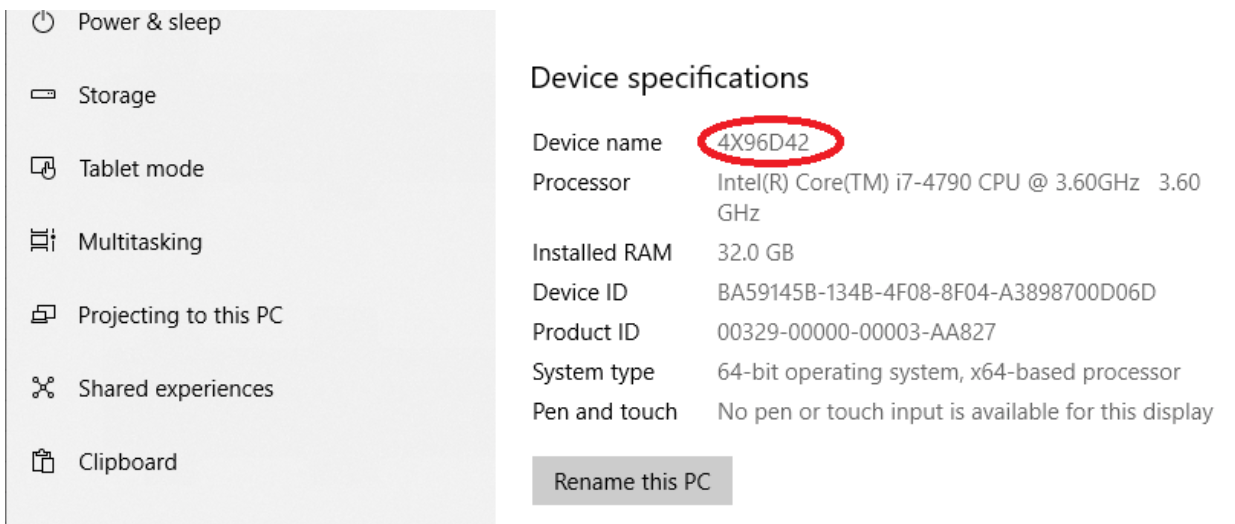
Task: Click the Tablet mode icon
Action: 42,169
